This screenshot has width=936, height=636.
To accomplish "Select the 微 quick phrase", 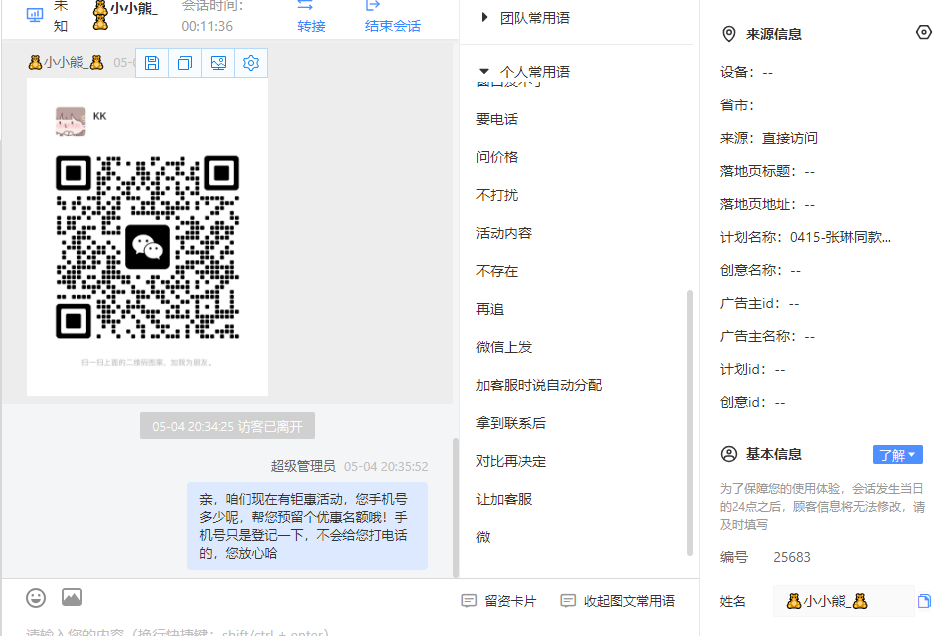I will click(483, 537).
